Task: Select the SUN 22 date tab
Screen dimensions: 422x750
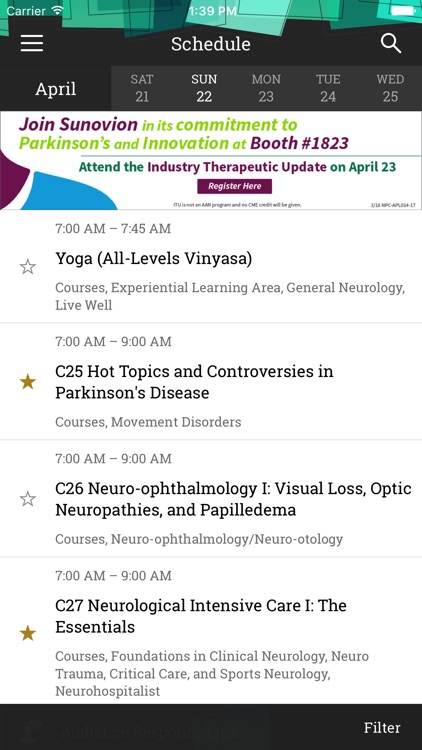Action: 204,88
